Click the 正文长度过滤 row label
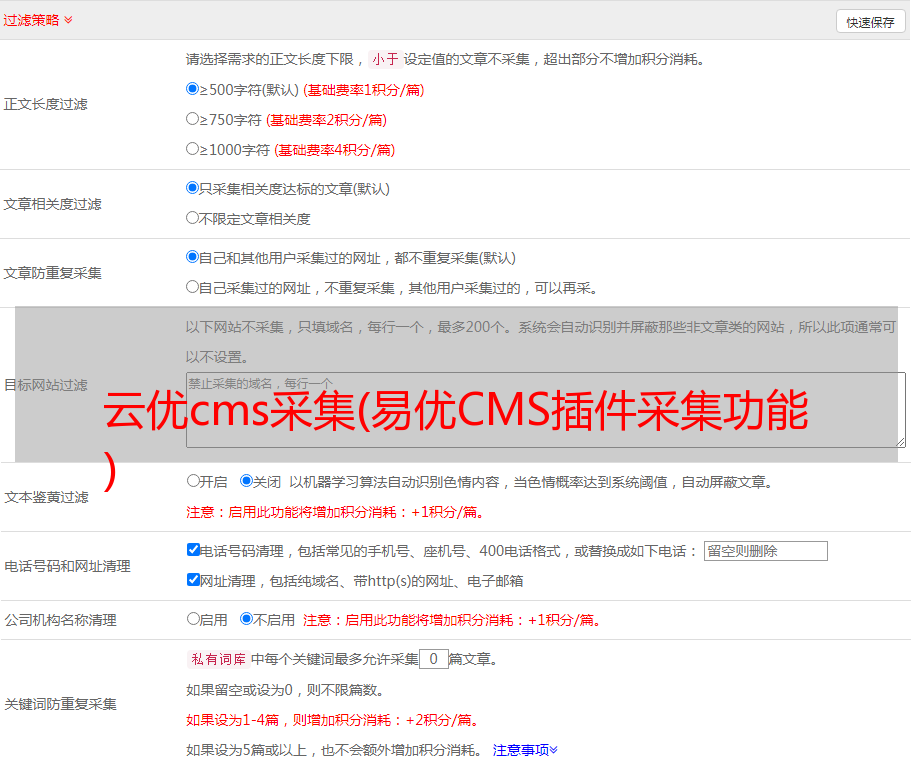Image resolution: width=912 pixels, height=768 pixels. click(45, 104)
